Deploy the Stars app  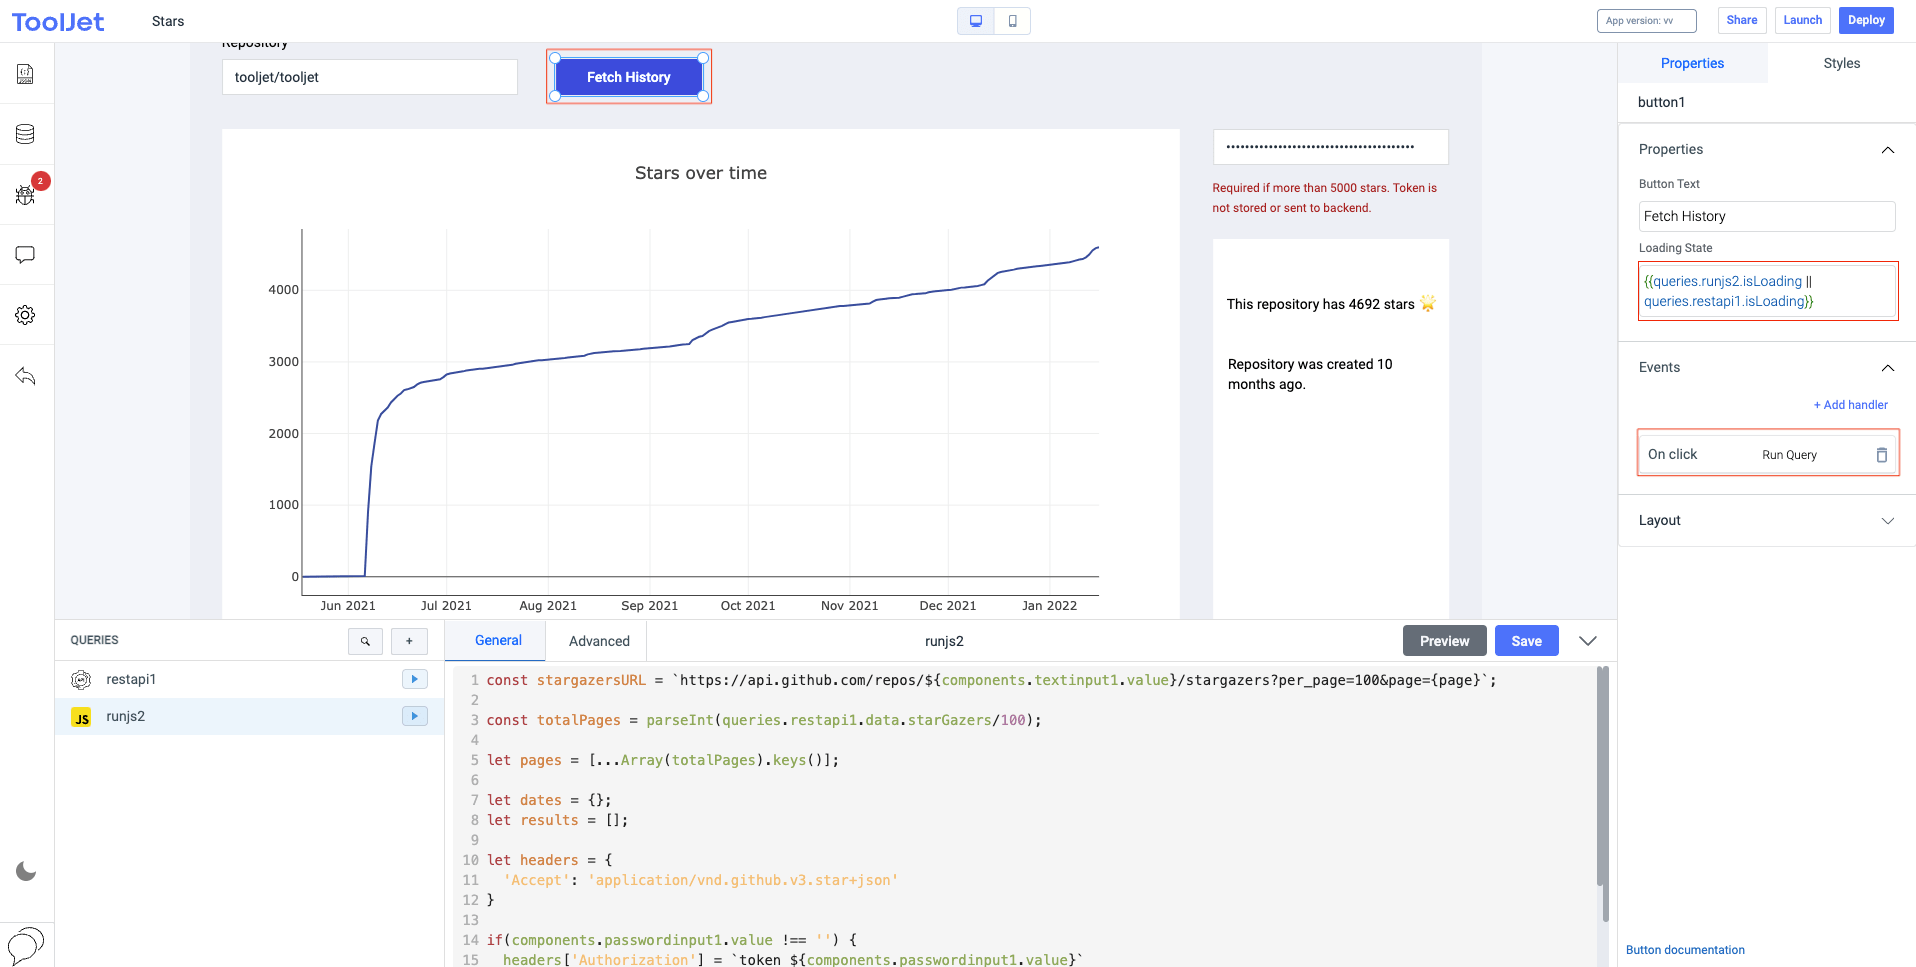pos(1864,19)
